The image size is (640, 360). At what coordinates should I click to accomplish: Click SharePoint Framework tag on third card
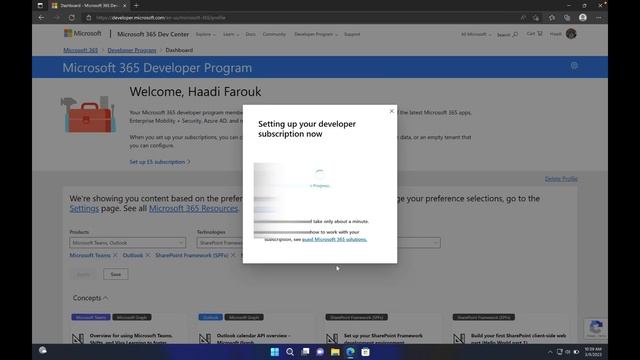click(356, 317)
